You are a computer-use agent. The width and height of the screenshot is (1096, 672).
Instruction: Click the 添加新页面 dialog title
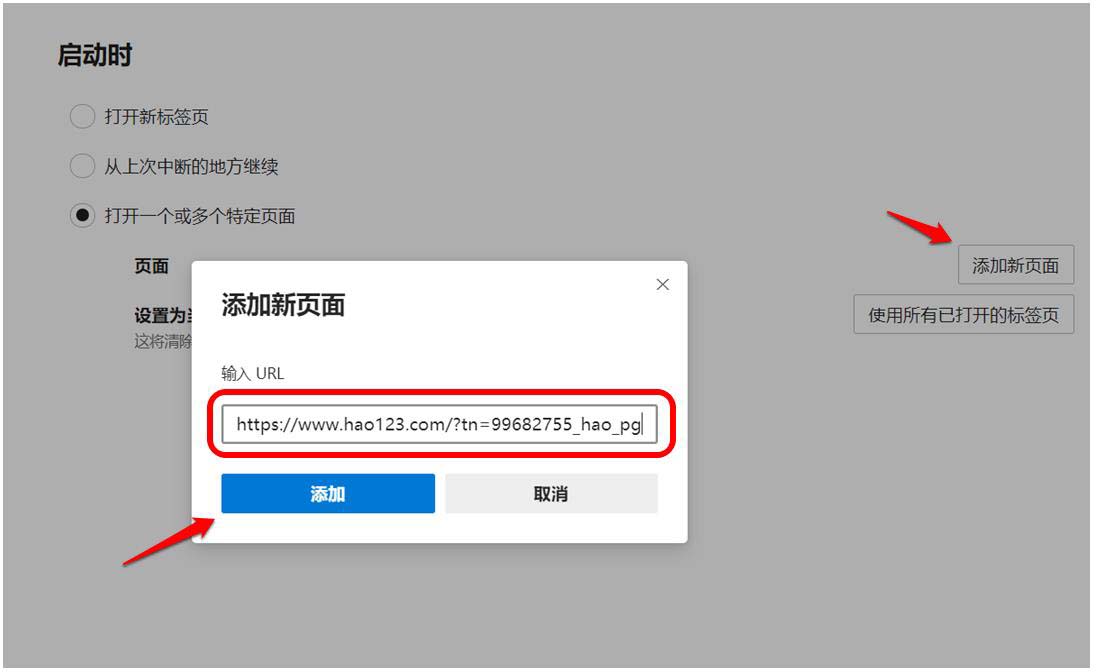tap(283, 305)
